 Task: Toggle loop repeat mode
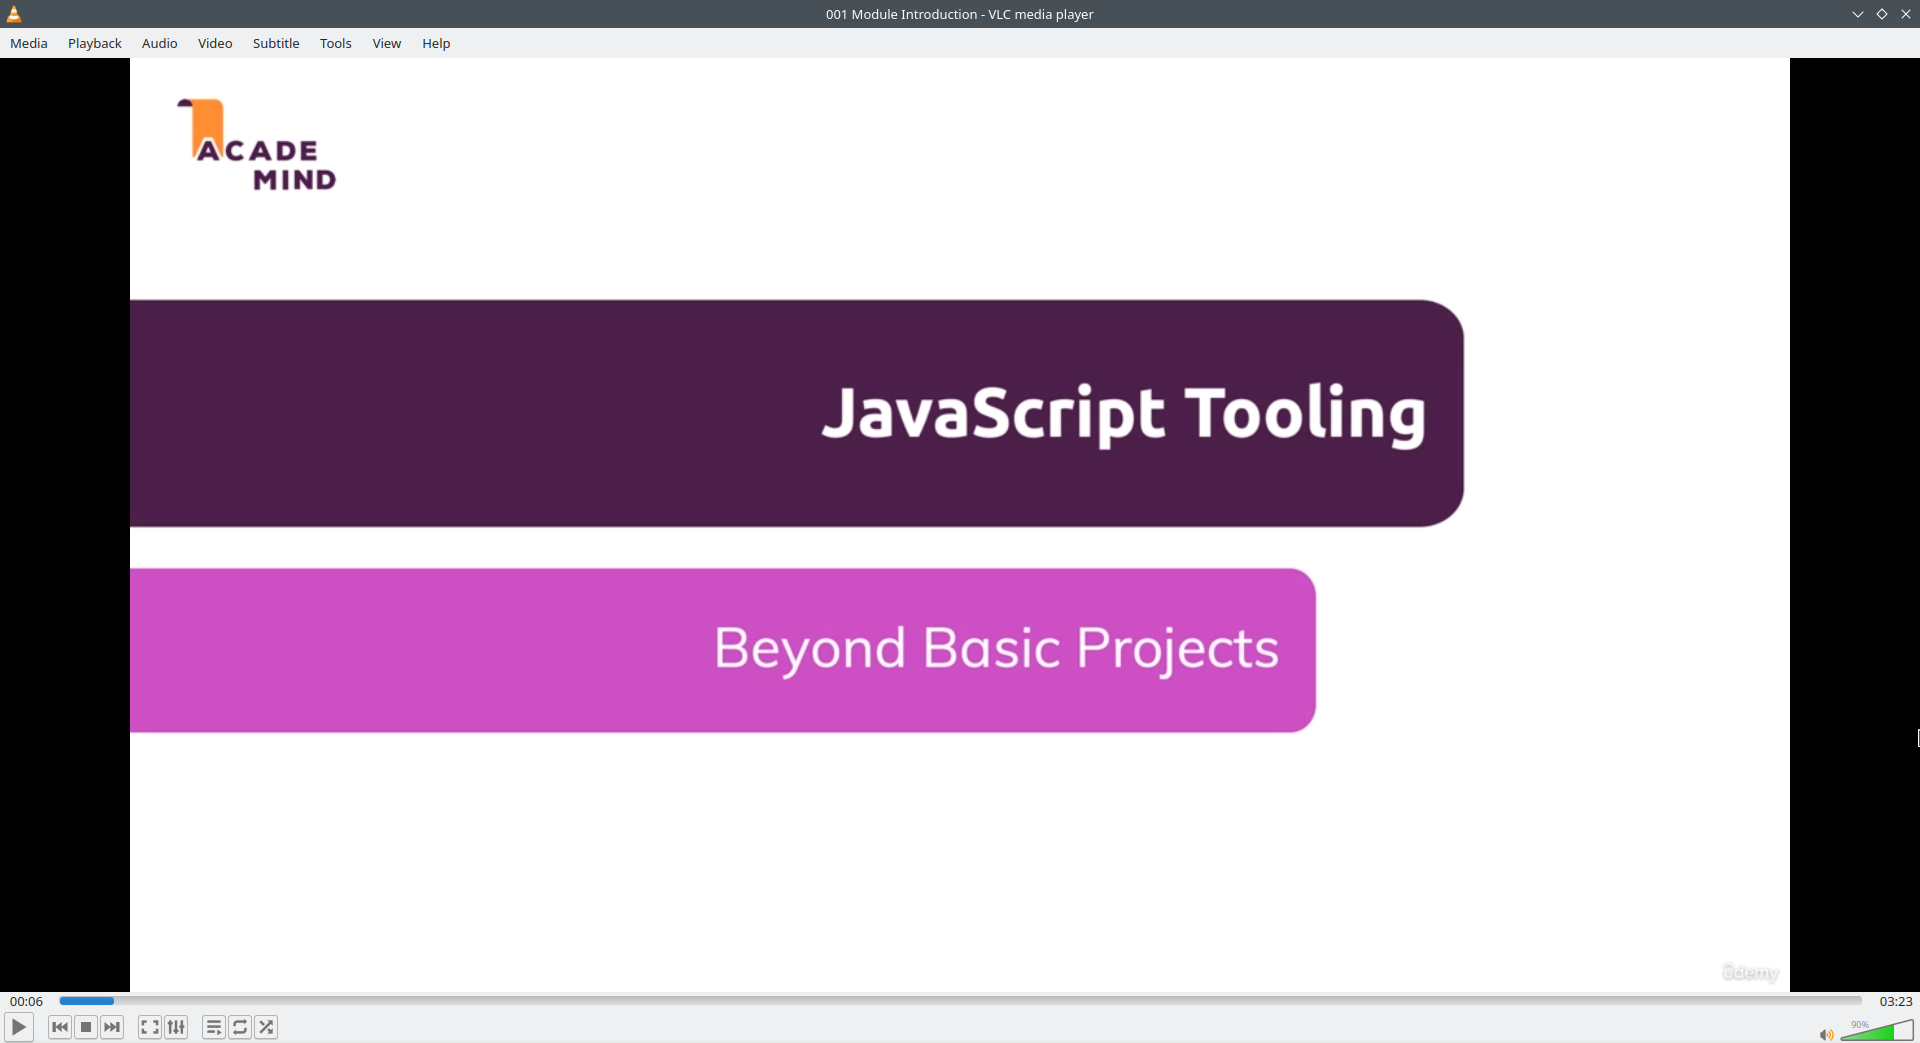point(240,1027)
